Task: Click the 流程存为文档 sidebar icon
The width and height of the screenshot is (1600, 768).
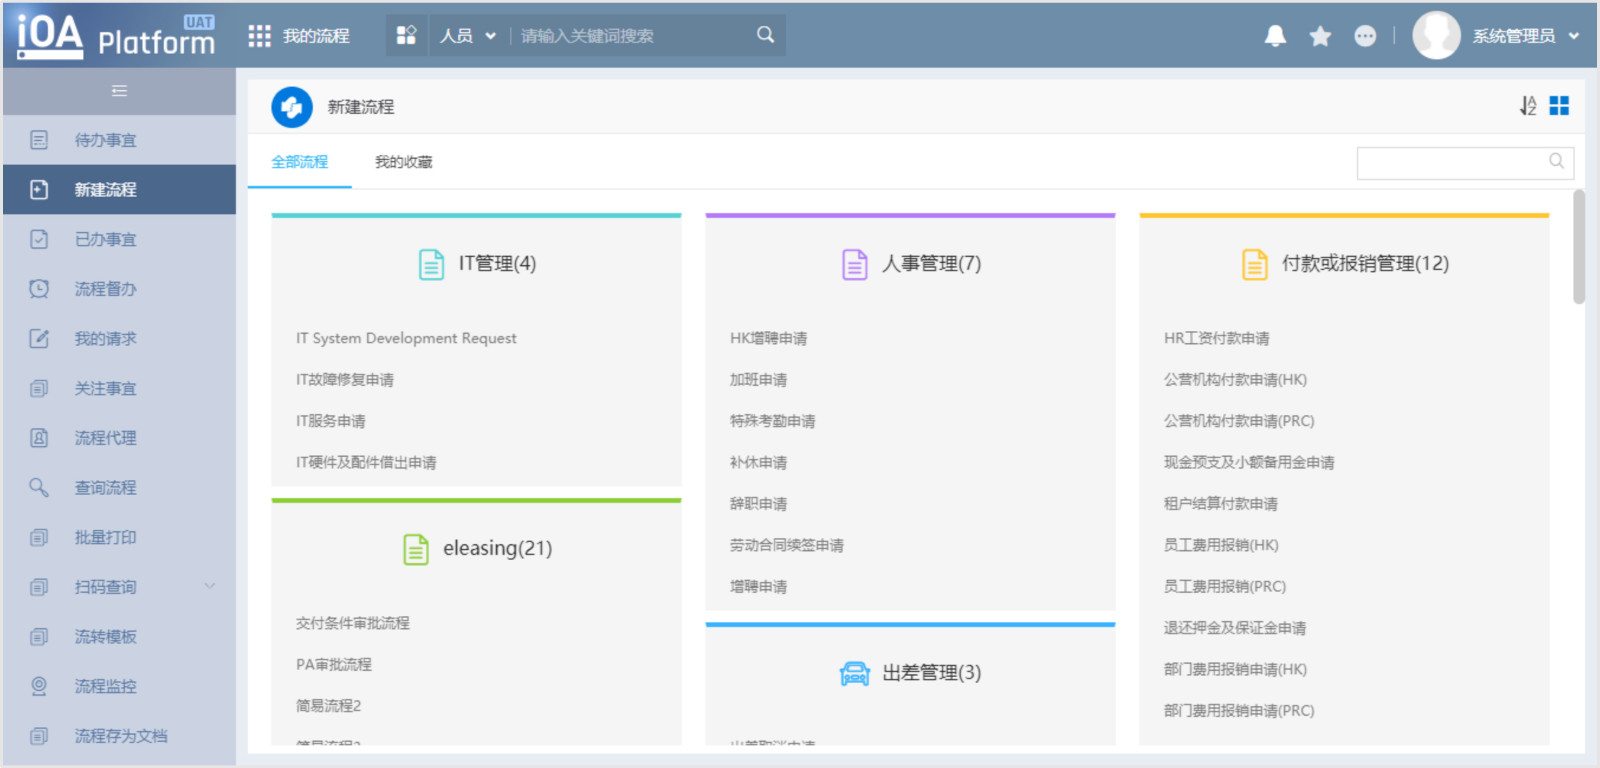Action: coord(39,736)
